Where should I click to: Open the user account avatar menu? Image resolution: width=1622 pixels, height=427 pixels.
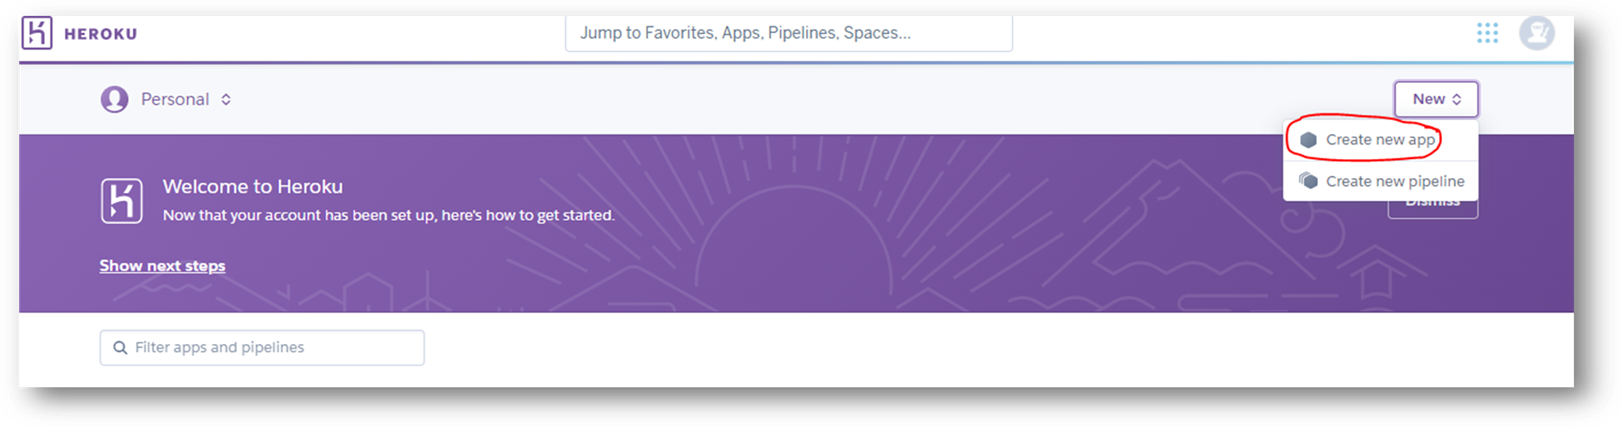(x=1537, y=33)
